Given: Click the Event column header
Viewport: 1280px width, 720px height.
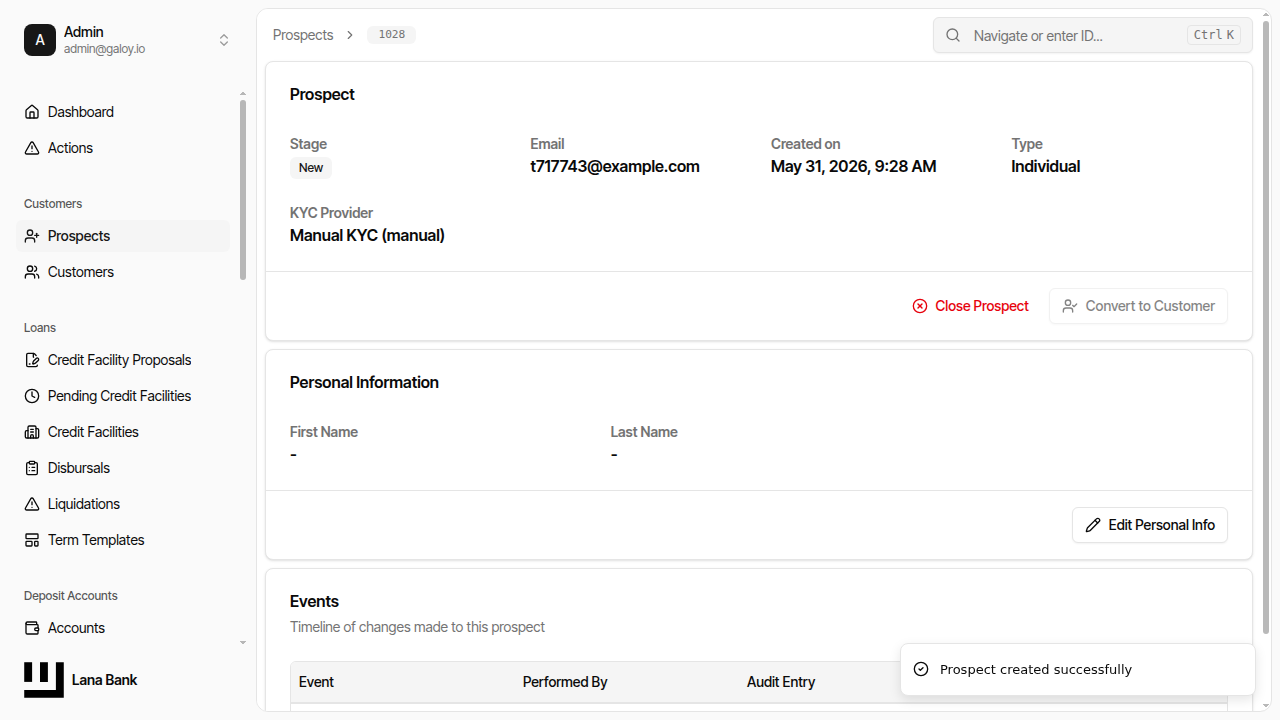Looking at the screenshot, I should point(316,682).
